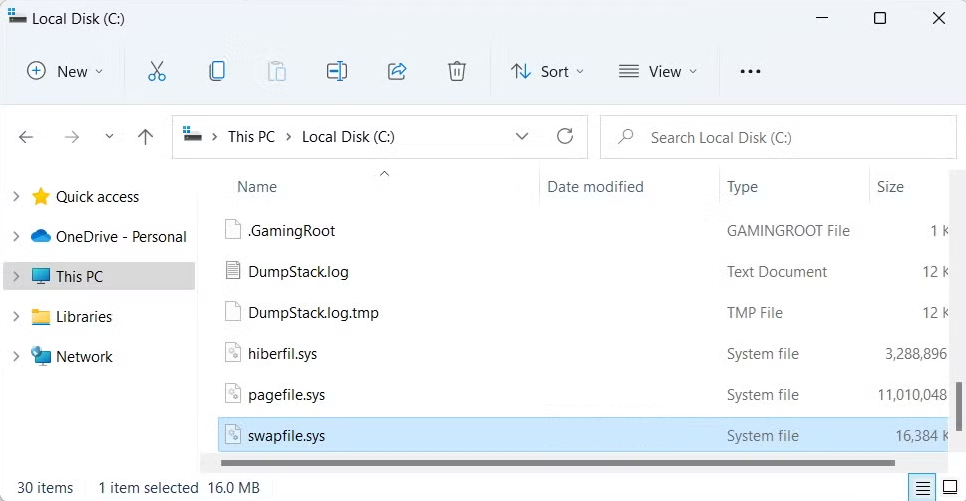Sort by the Size column header
966x501 pixels.
890,187
